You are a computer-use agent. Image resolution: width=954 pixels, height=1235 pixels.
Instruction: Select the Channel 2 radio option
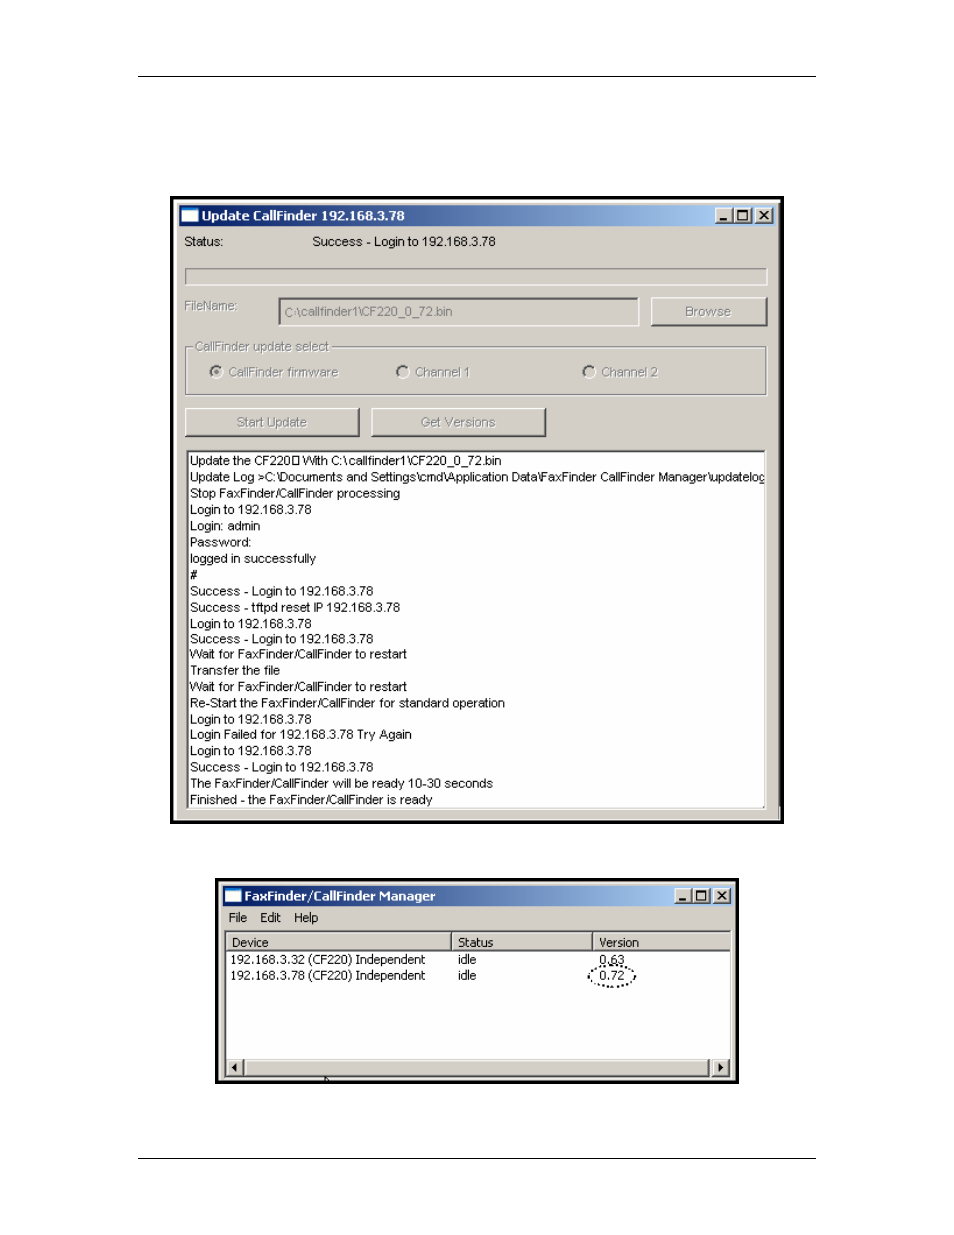point(588,372)
